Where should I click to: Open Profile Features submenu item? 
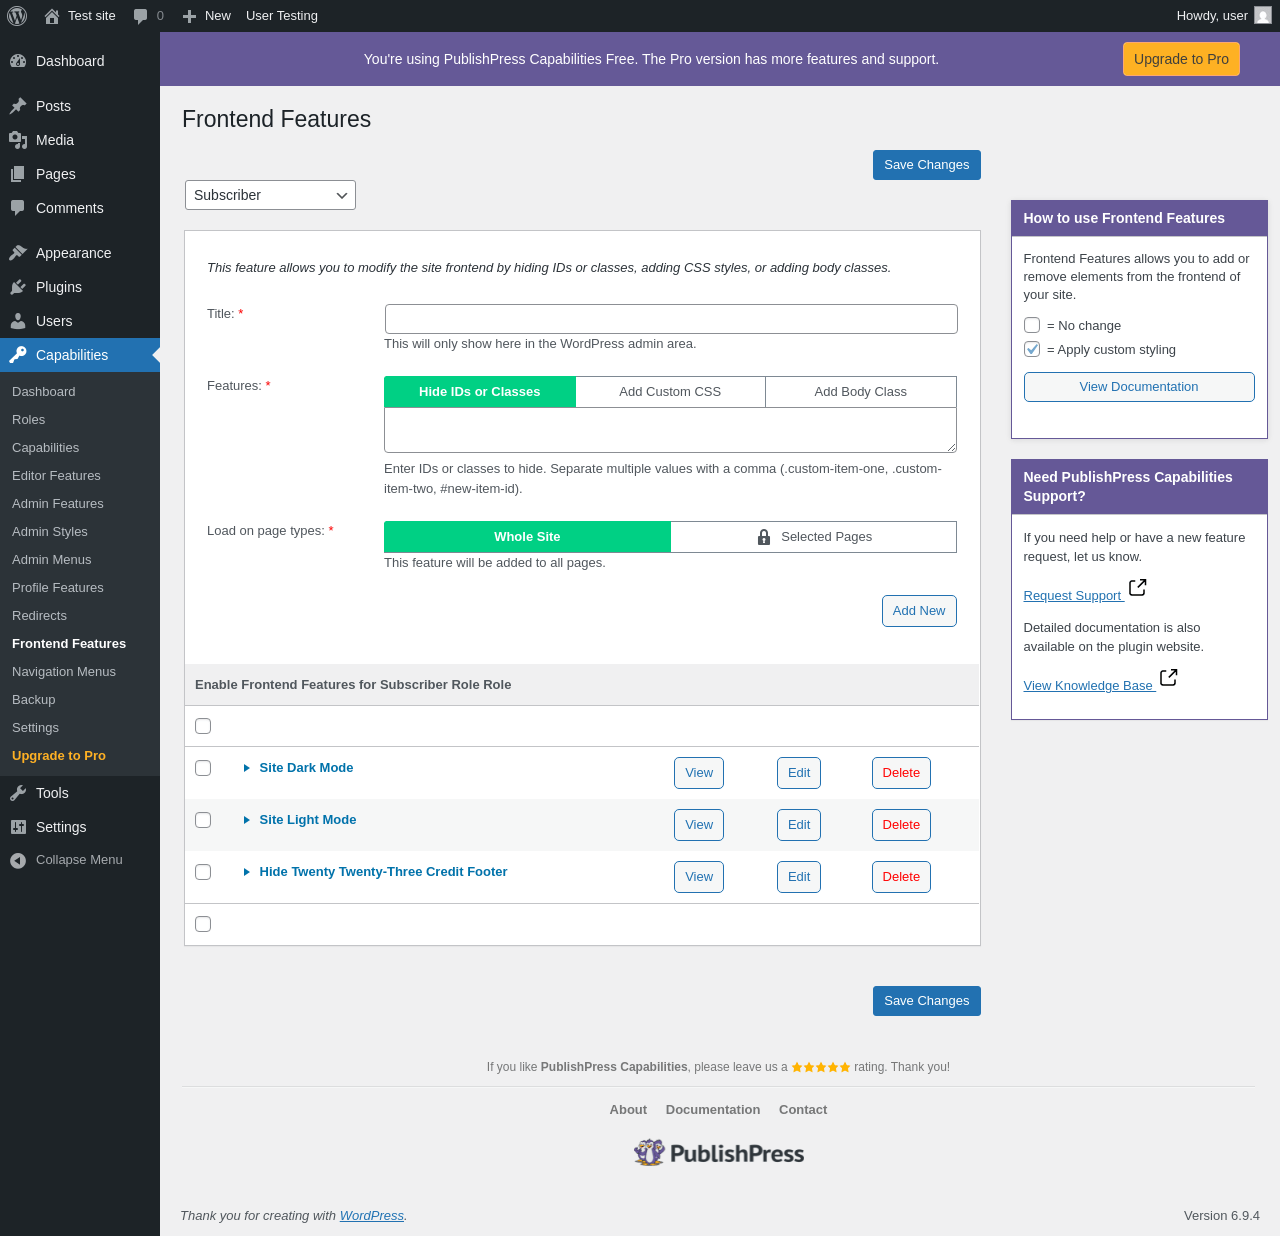point(58,588)
